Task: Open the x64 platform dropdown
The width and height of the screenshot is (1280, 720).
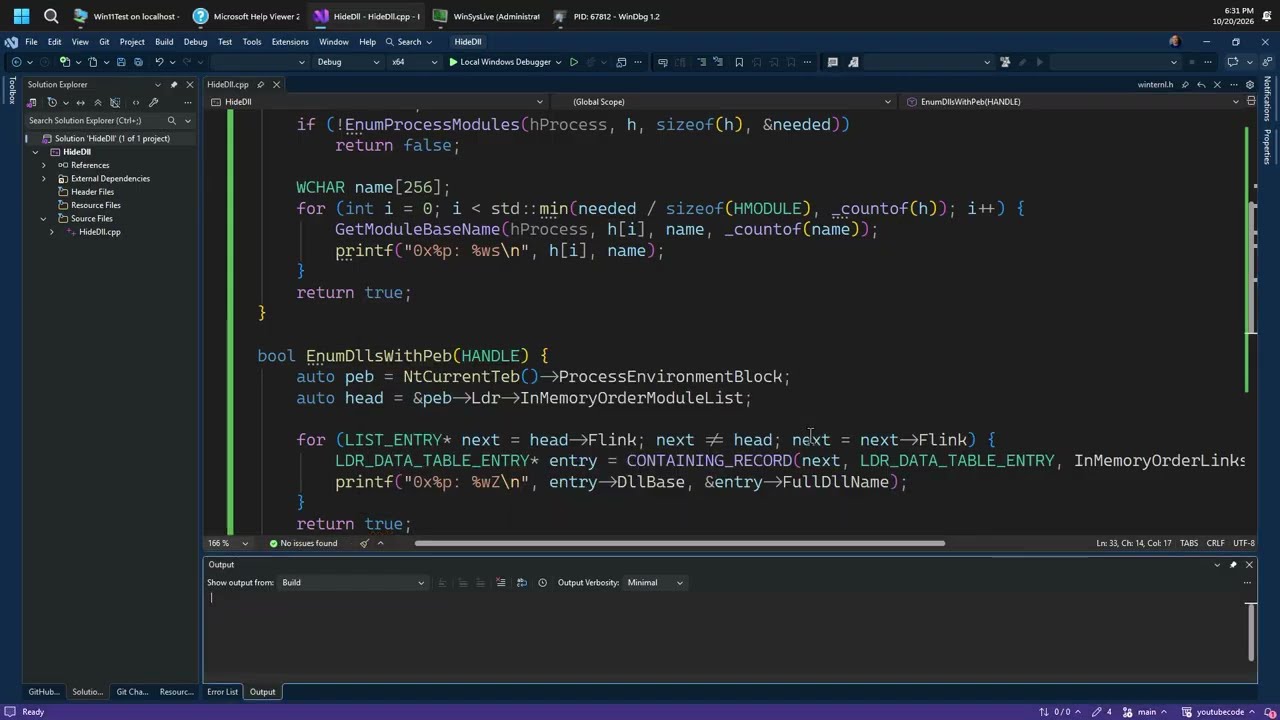Action: (414, 62)
